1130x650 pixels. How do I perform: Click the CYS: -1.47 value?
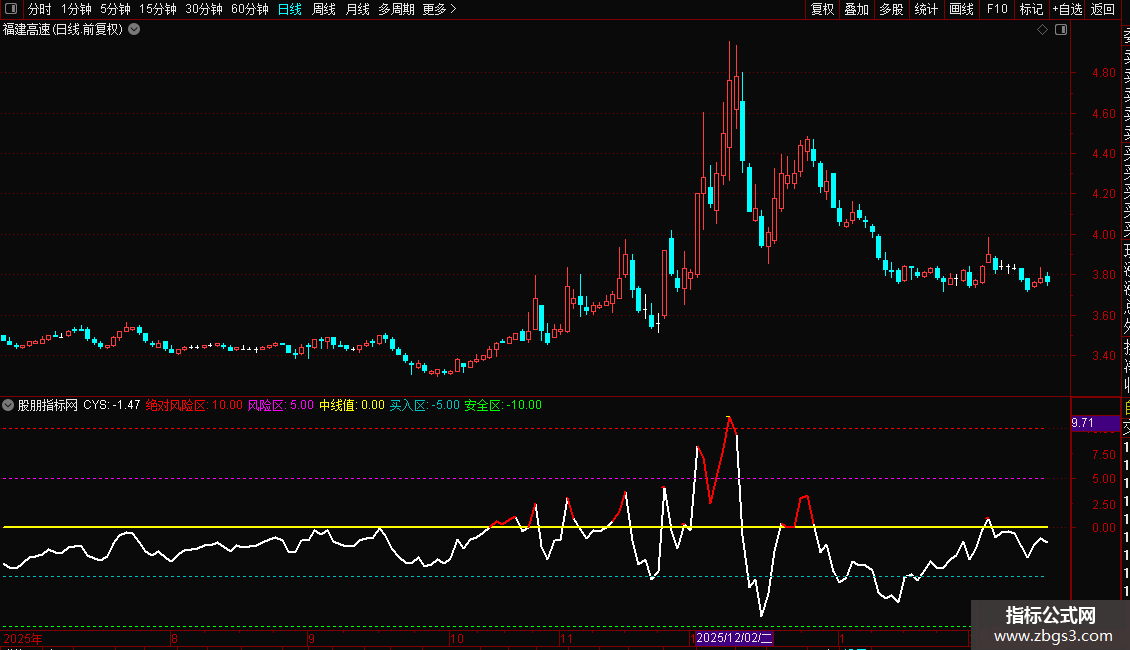click(x=112, y=405)
